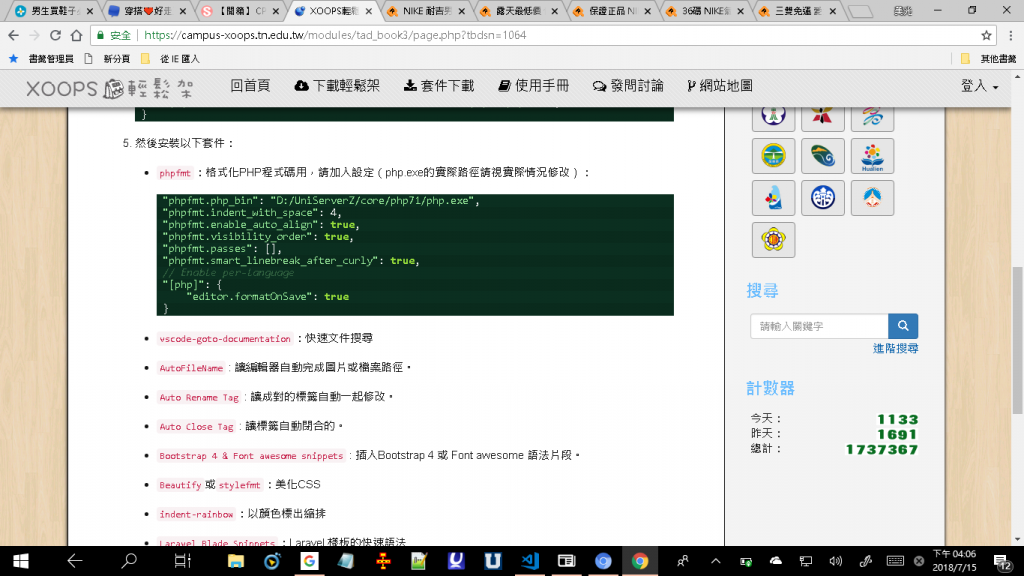Go back with browser back arrow

coord(14,35)
